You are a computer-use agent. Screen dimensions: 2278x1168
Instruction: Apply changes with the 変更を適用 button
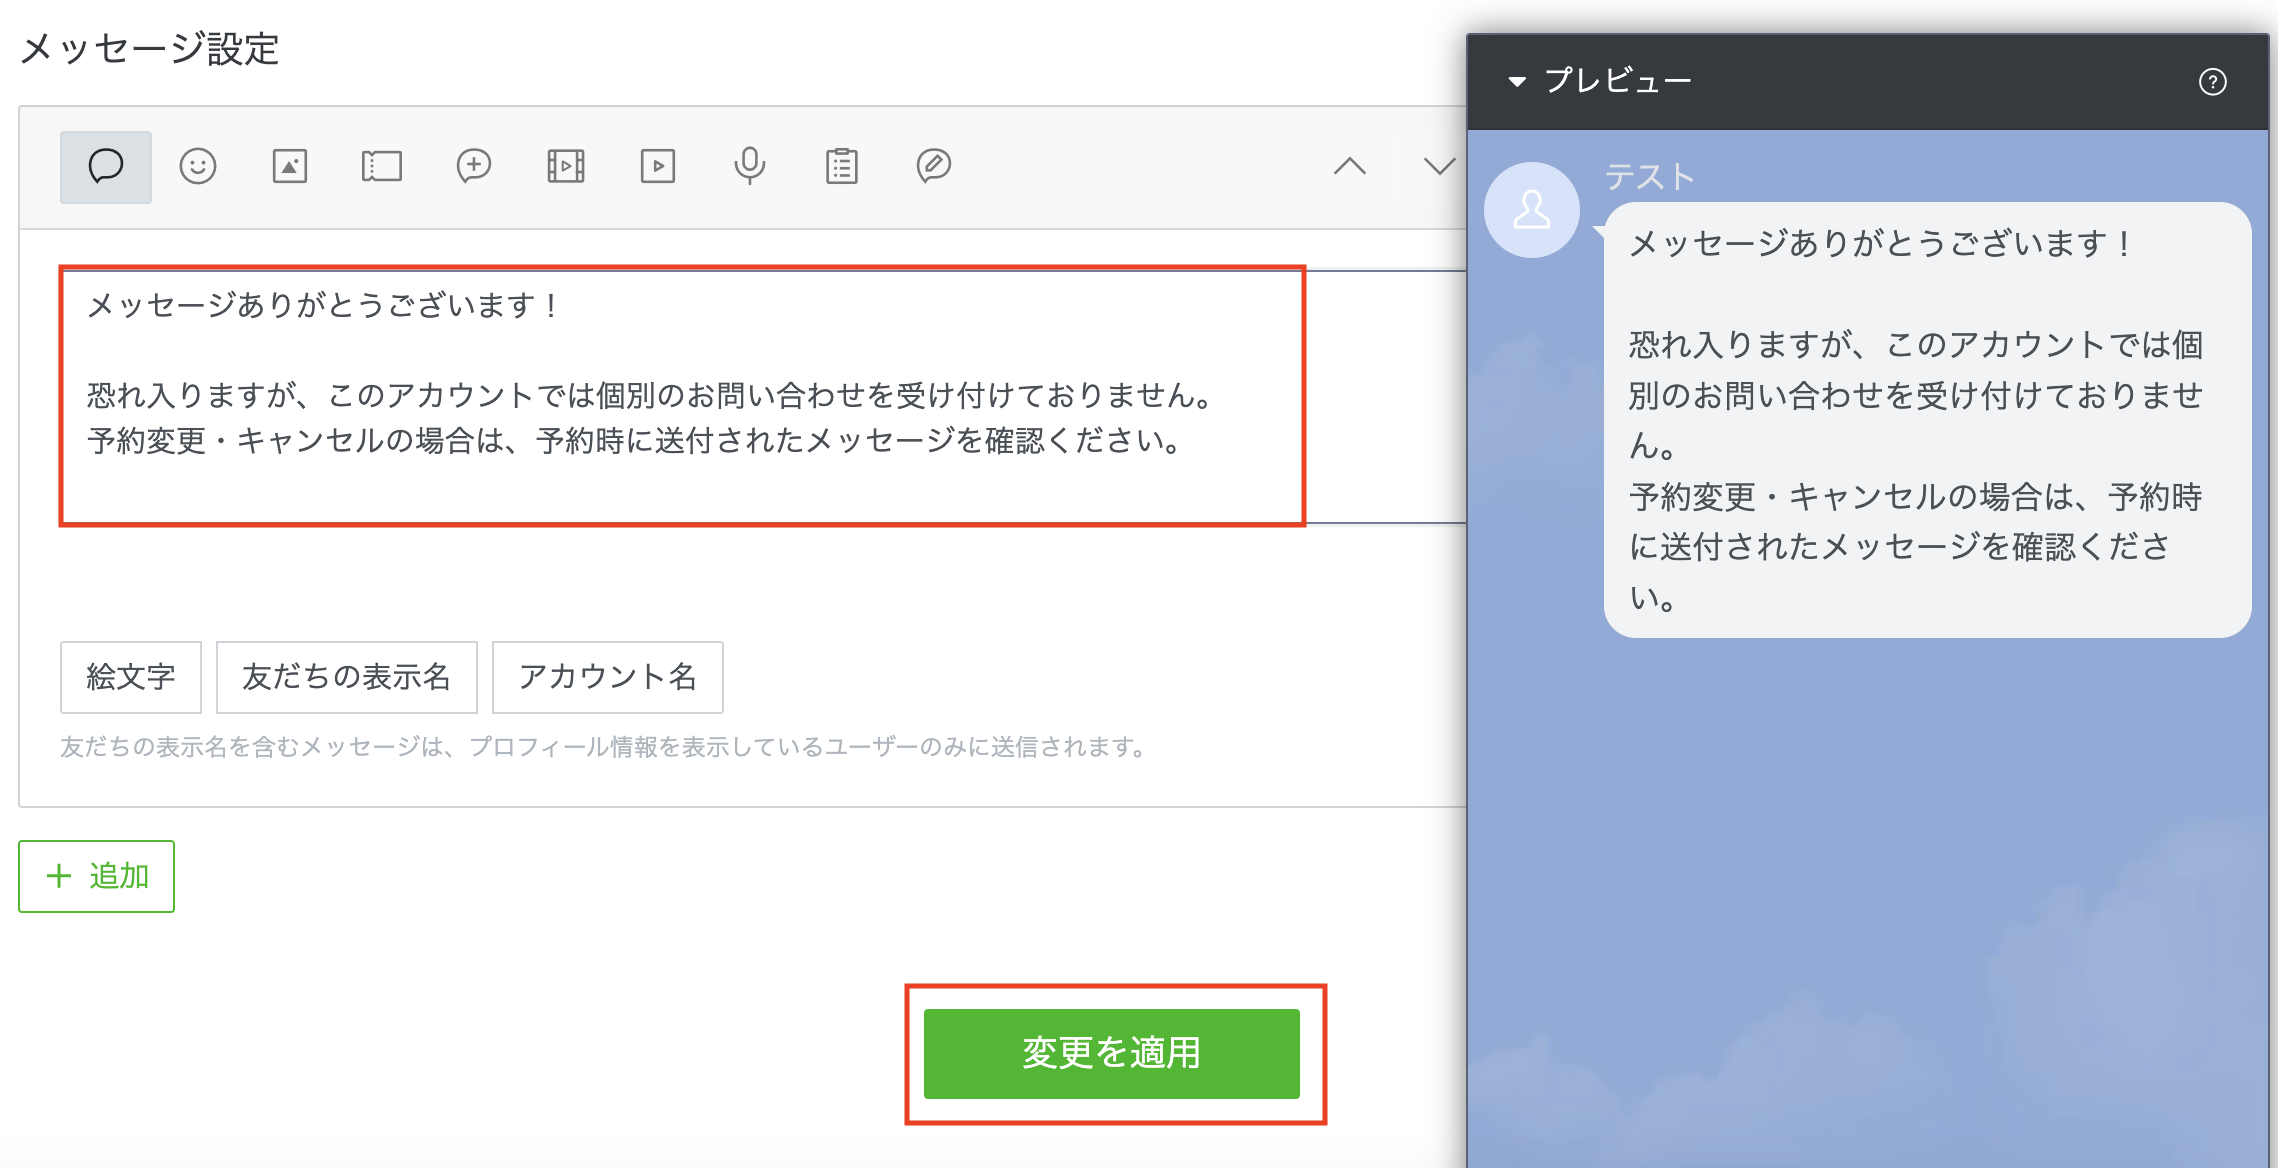point(1111,1053)
